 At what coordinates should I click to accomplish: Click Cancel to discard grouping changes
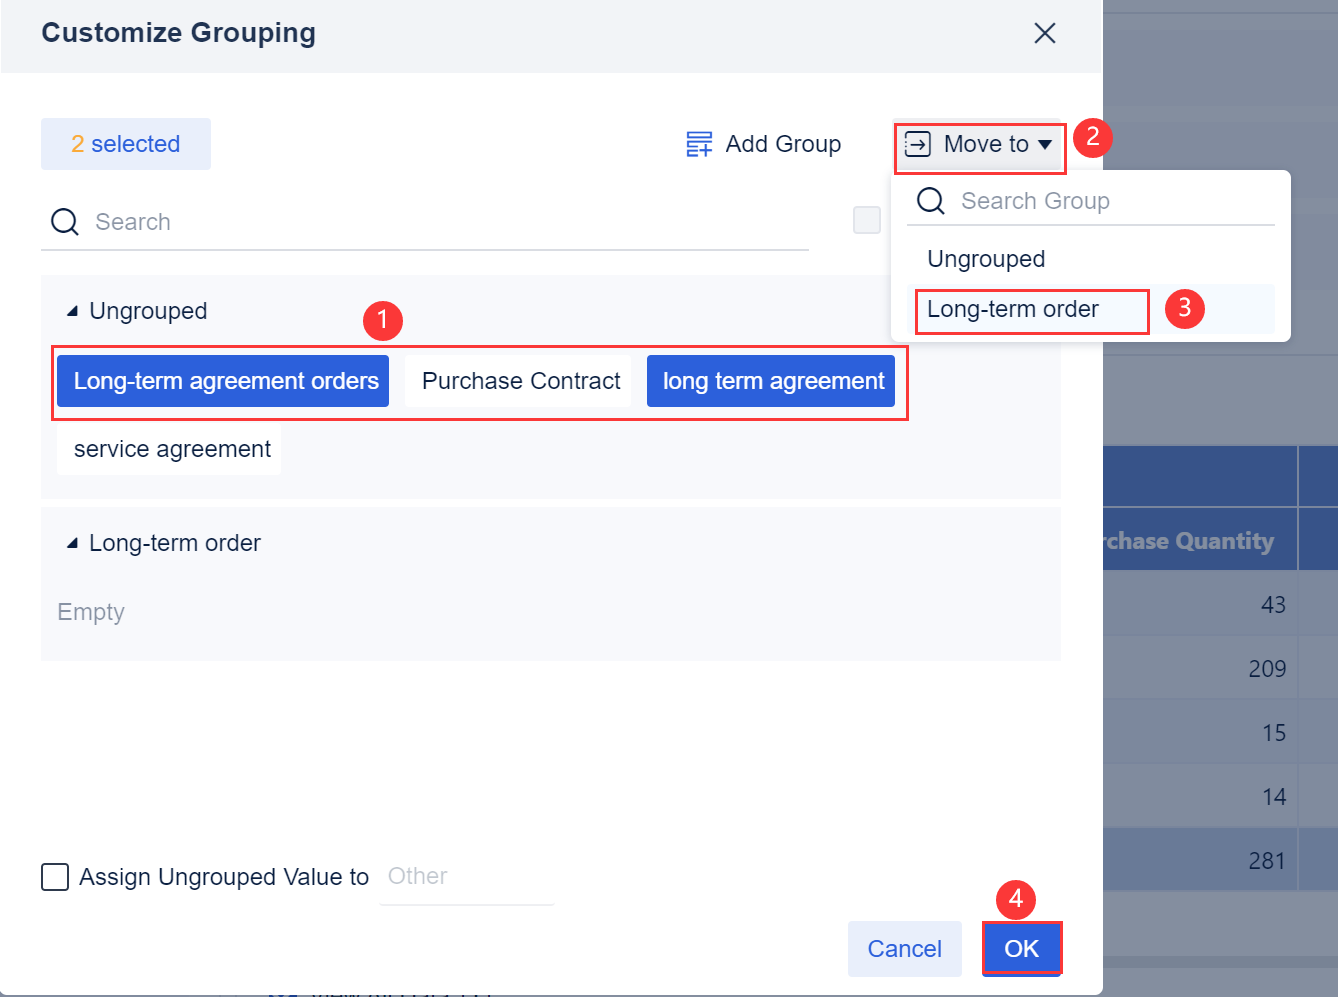tap(904, 948)
